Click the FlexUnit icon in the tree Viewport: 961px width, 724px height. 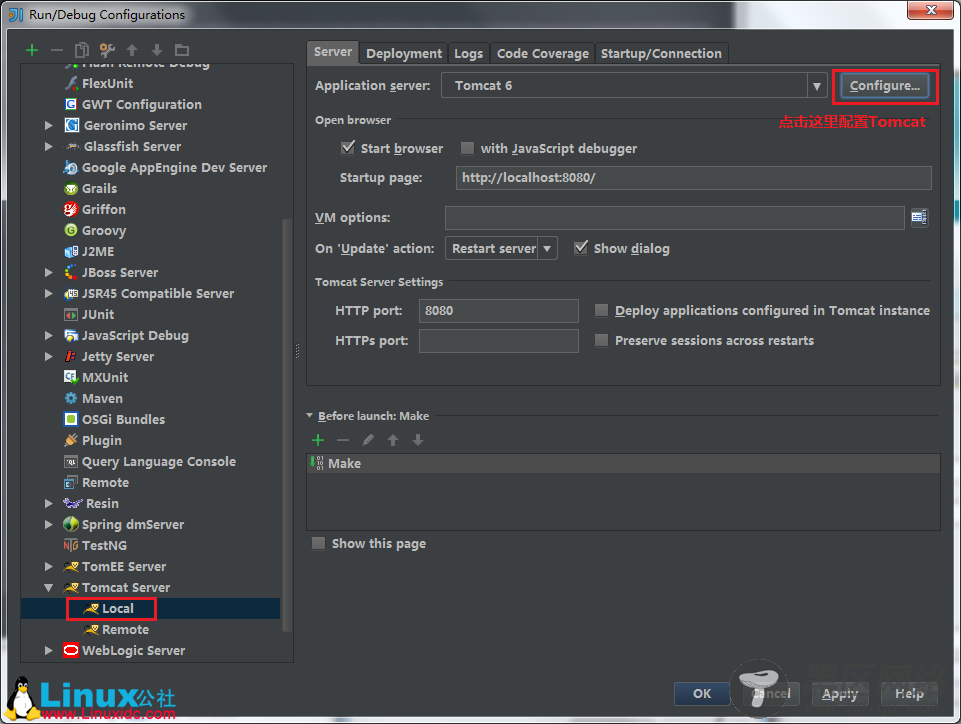point(72,83)
